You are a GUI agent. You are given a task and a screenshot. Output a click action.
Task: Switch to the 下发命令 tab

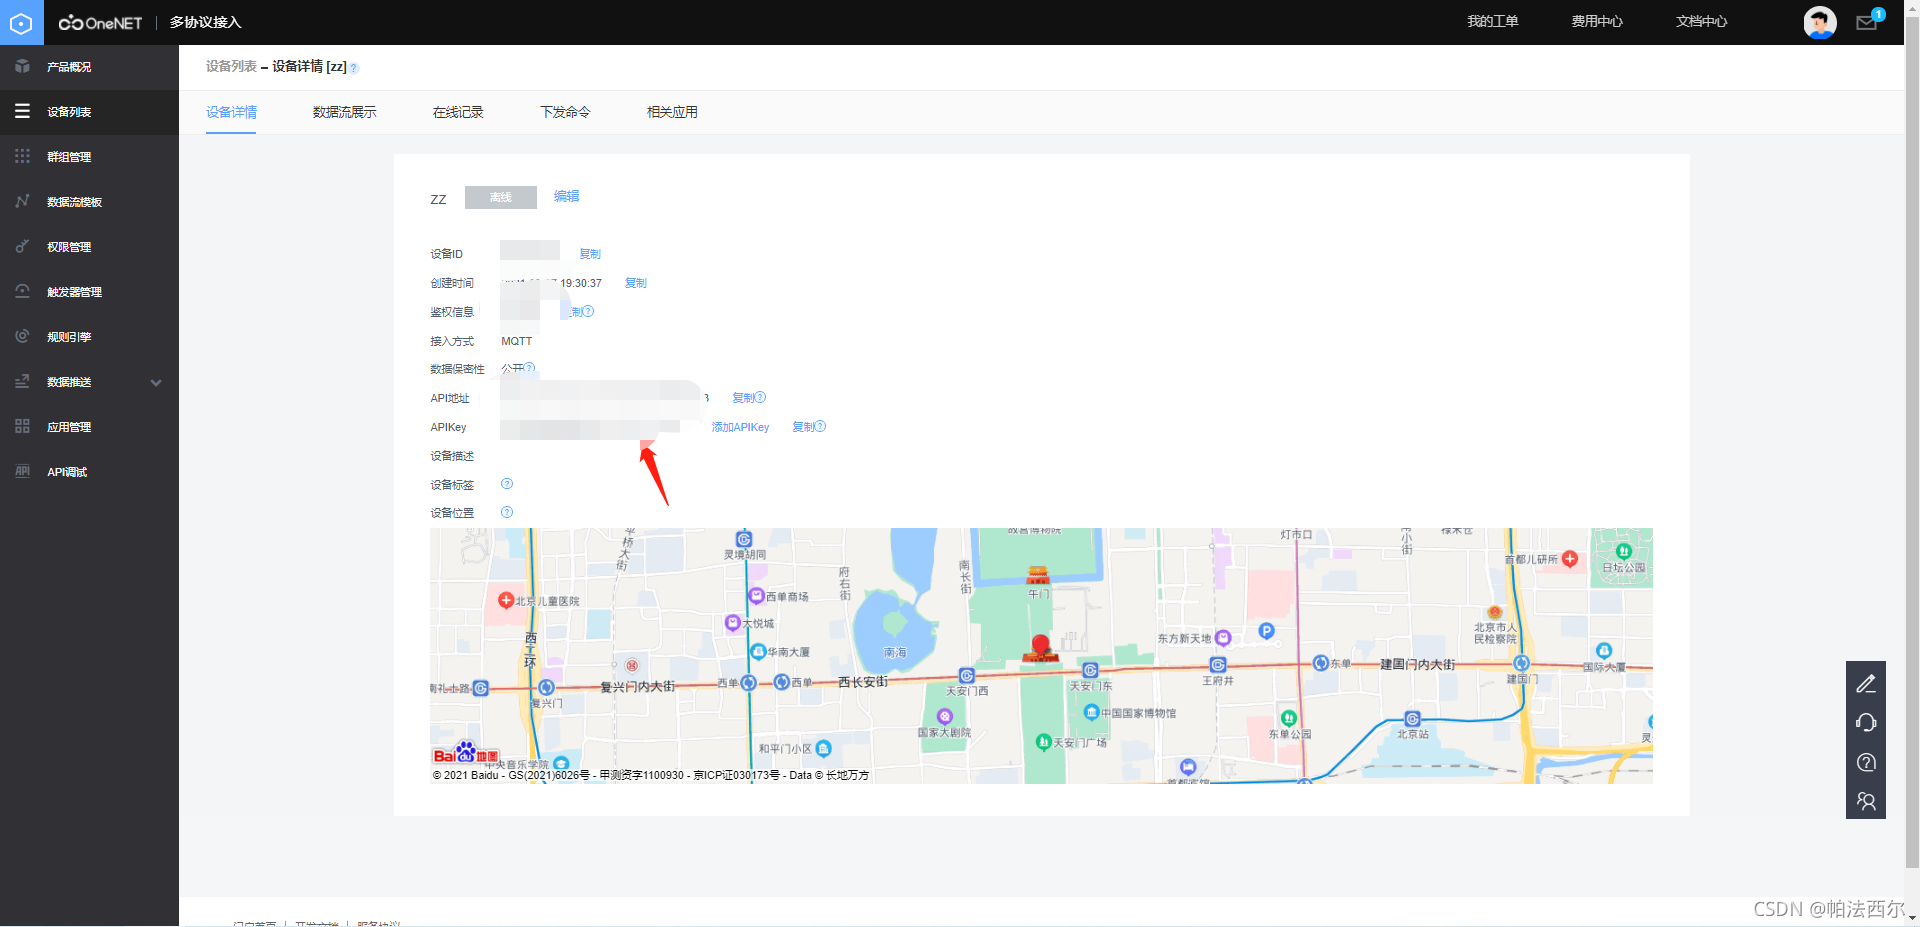pos(565,112)
